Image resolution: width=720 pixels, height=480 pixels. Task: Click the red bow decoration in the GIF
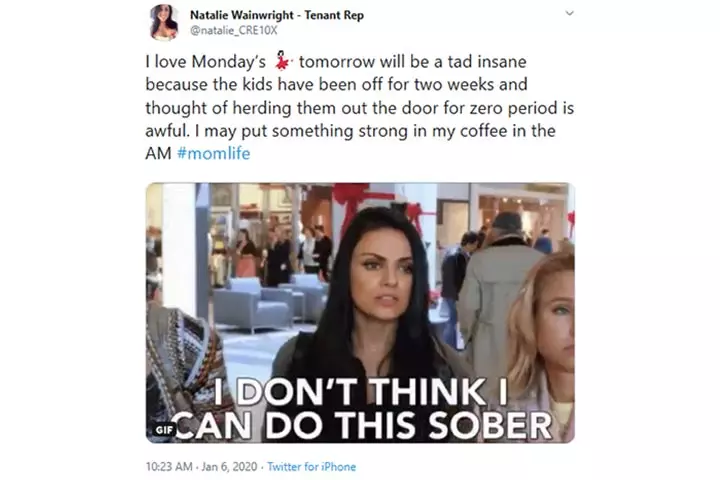[351, 193]
